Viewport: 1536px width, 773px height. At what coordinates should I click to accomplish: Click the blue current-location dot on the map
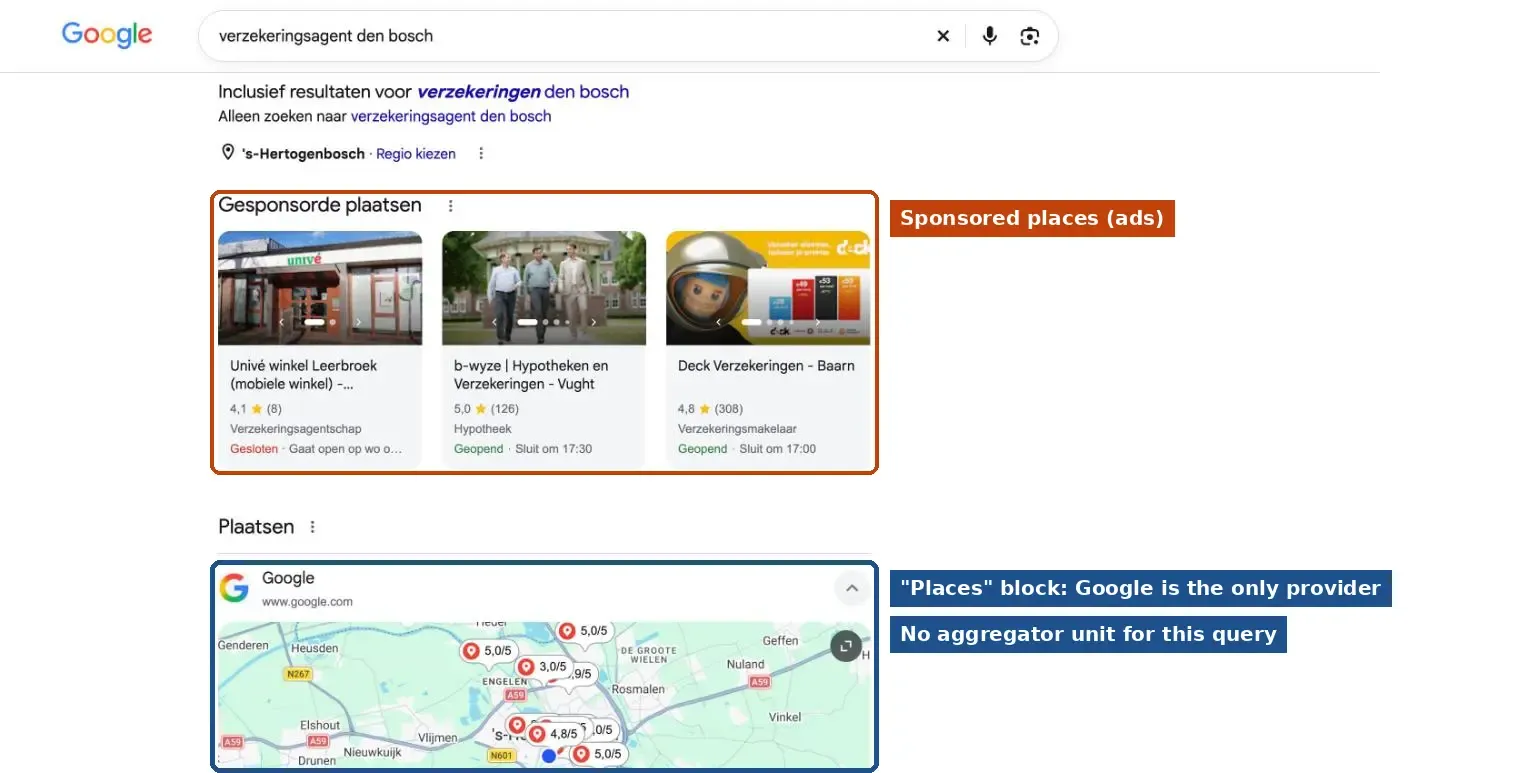(548, 756)
